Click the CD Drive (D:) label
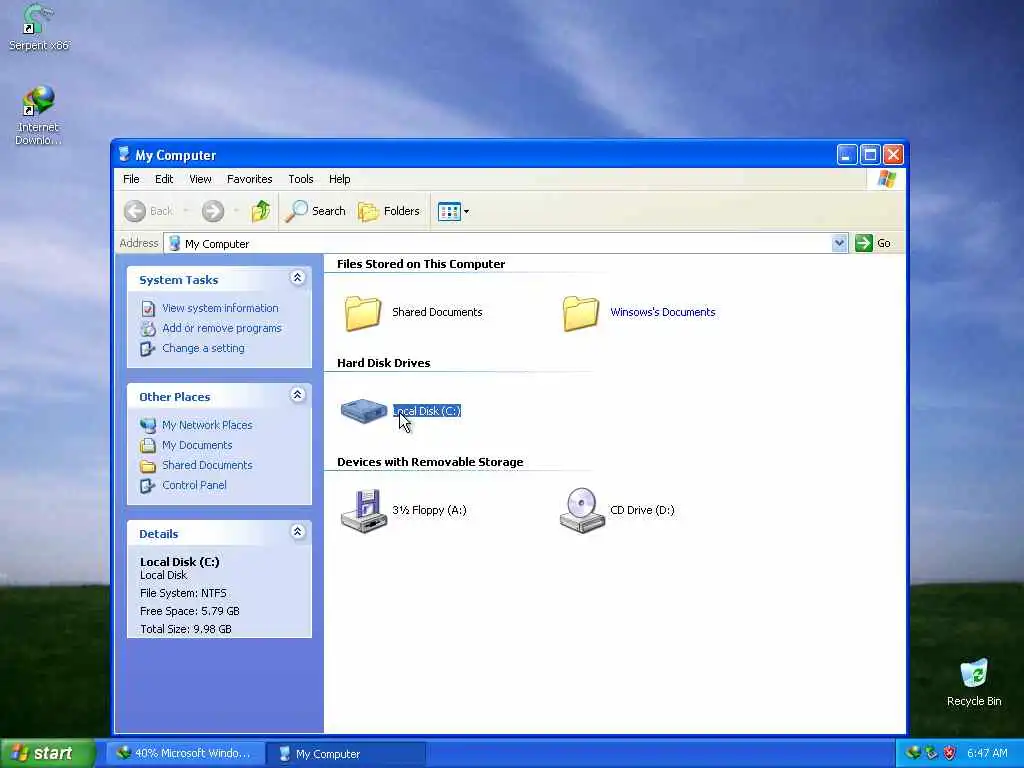This screenshot has height=768, width=1024. click(642, 510)
